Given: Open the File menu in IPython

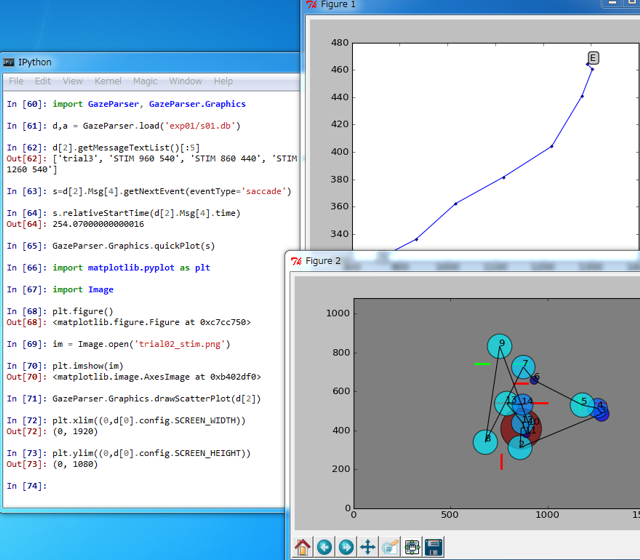Looking at the screenshot, I should (x=16, y=81).
